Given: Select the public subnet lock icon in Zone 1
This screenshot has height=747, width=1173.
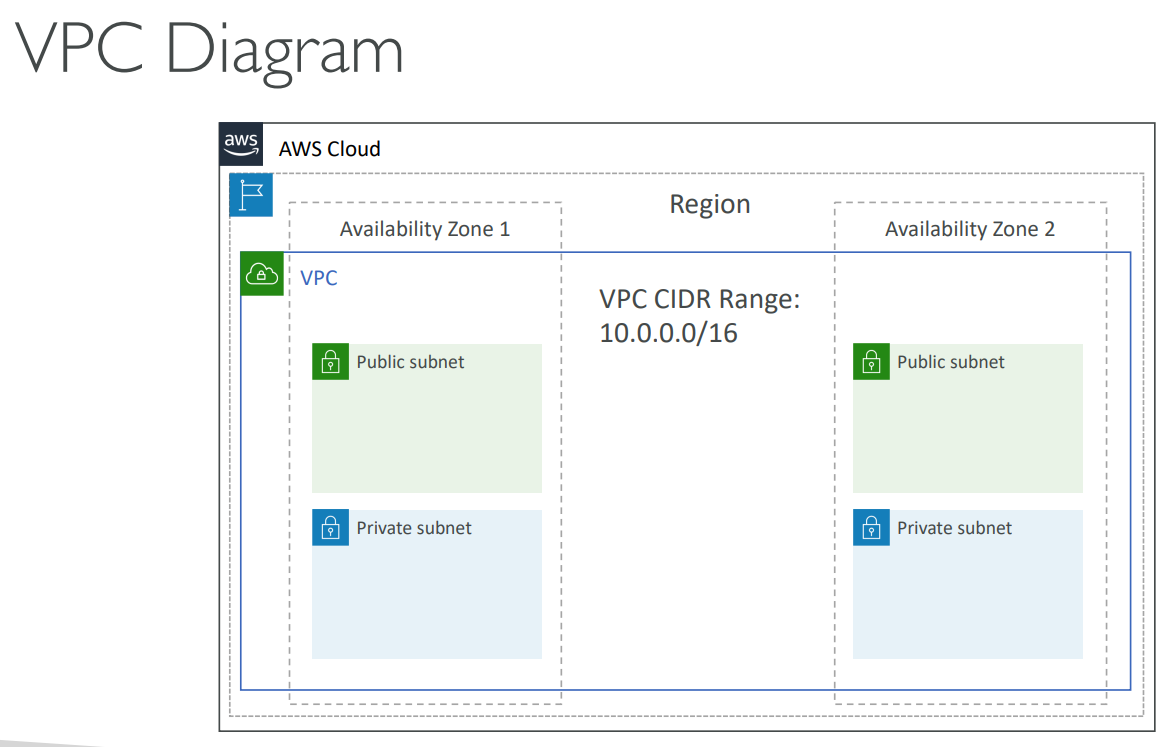Looking at the screenshot, I should 330,362.
